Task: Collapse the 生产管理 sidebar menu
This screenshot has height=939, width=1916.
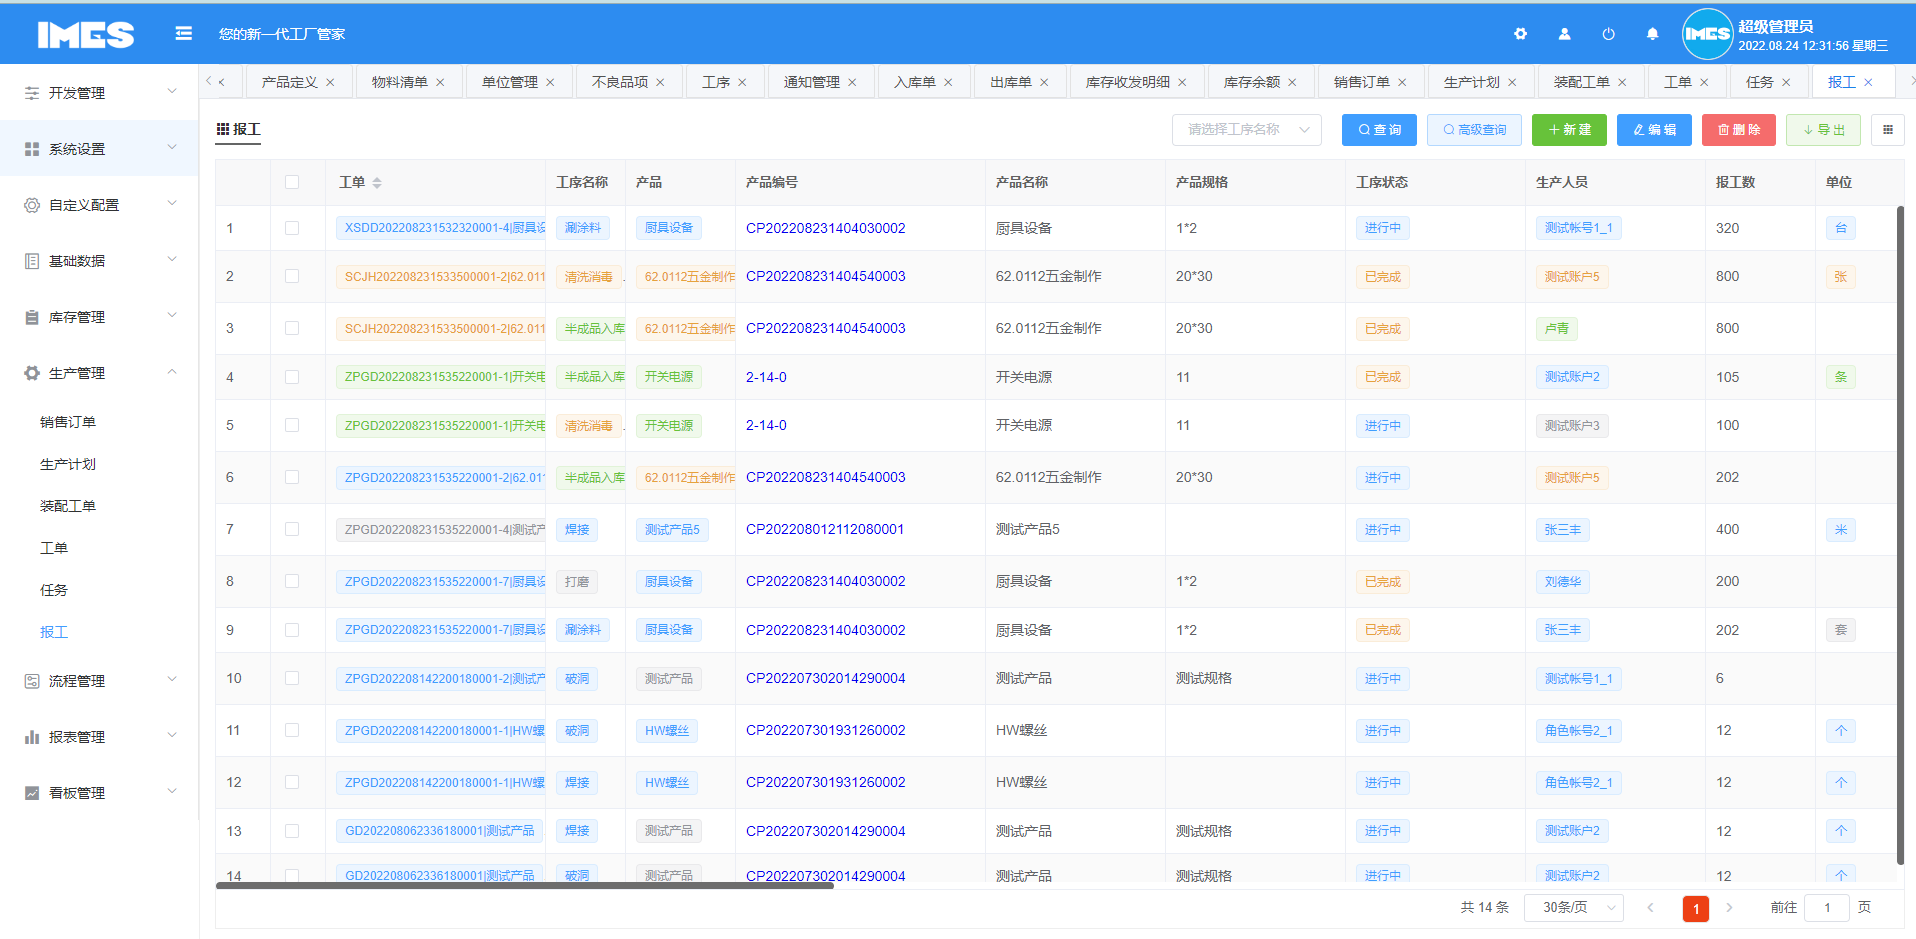Action: 100,372
